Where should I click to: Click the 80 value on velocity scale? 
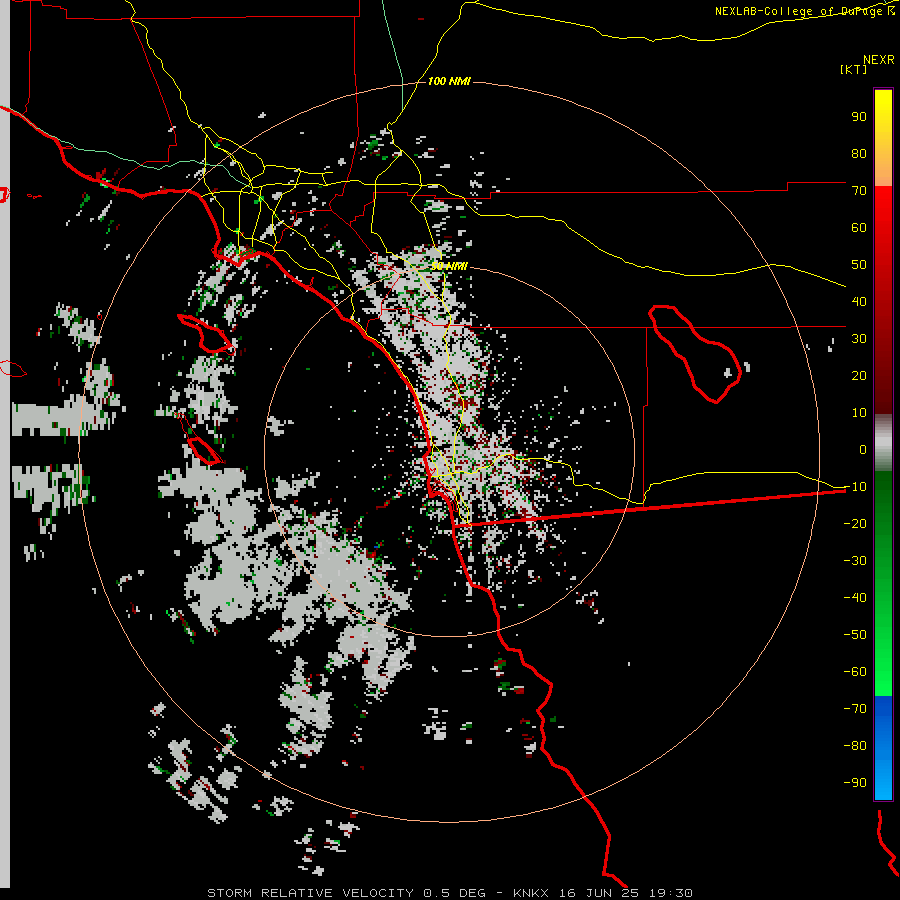(859, 153)
